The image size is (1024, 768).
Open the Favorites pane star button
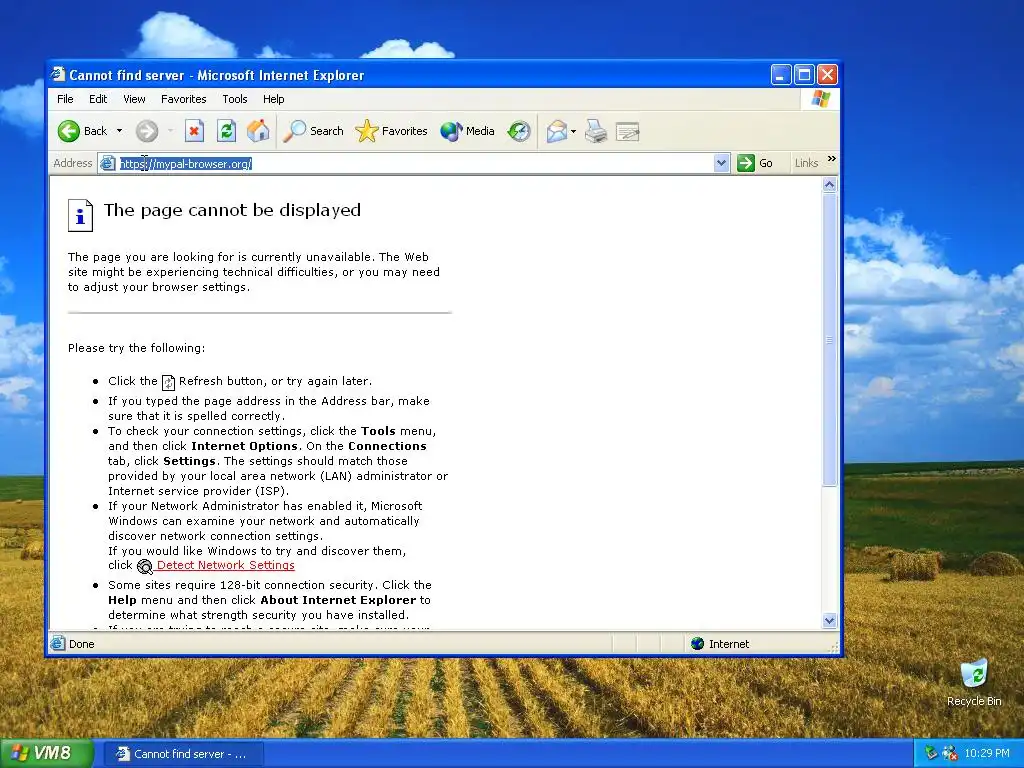[391, 131]
